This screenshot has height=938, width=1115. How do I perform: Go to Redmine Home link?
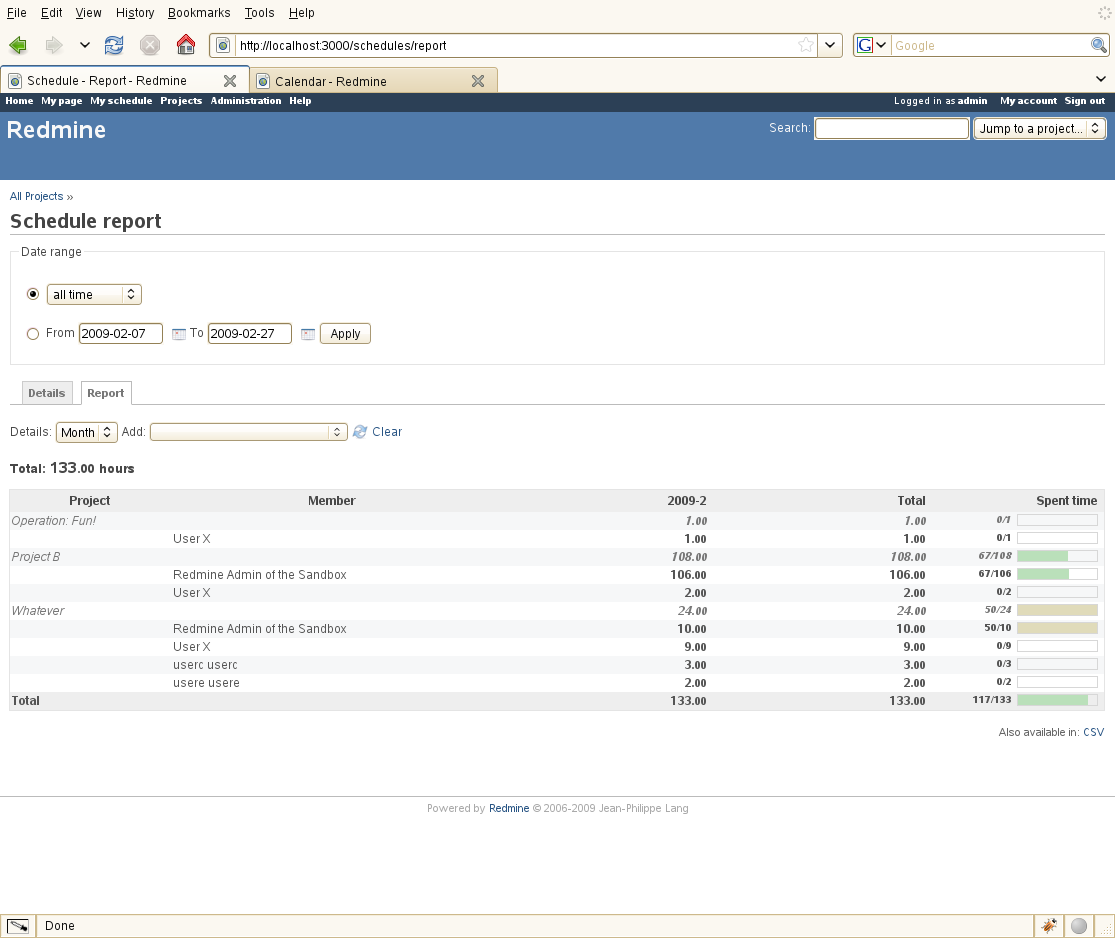19,101
